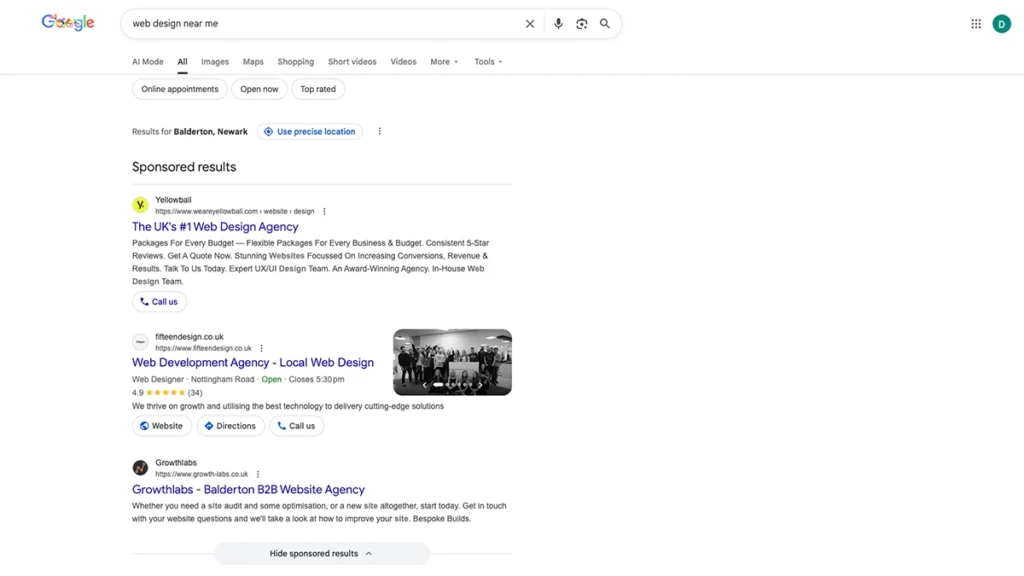Screen dimensions: 1024x576
Task: Call fifteendesign with the Call us button
Action: (x=297, y=425)
